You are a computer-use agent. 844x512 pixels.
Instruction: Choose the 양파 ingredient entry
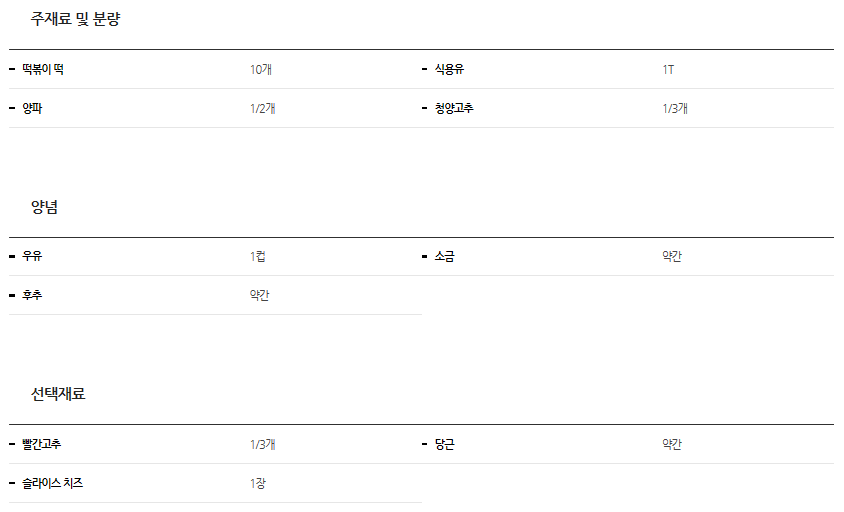(x=32, y=108)
